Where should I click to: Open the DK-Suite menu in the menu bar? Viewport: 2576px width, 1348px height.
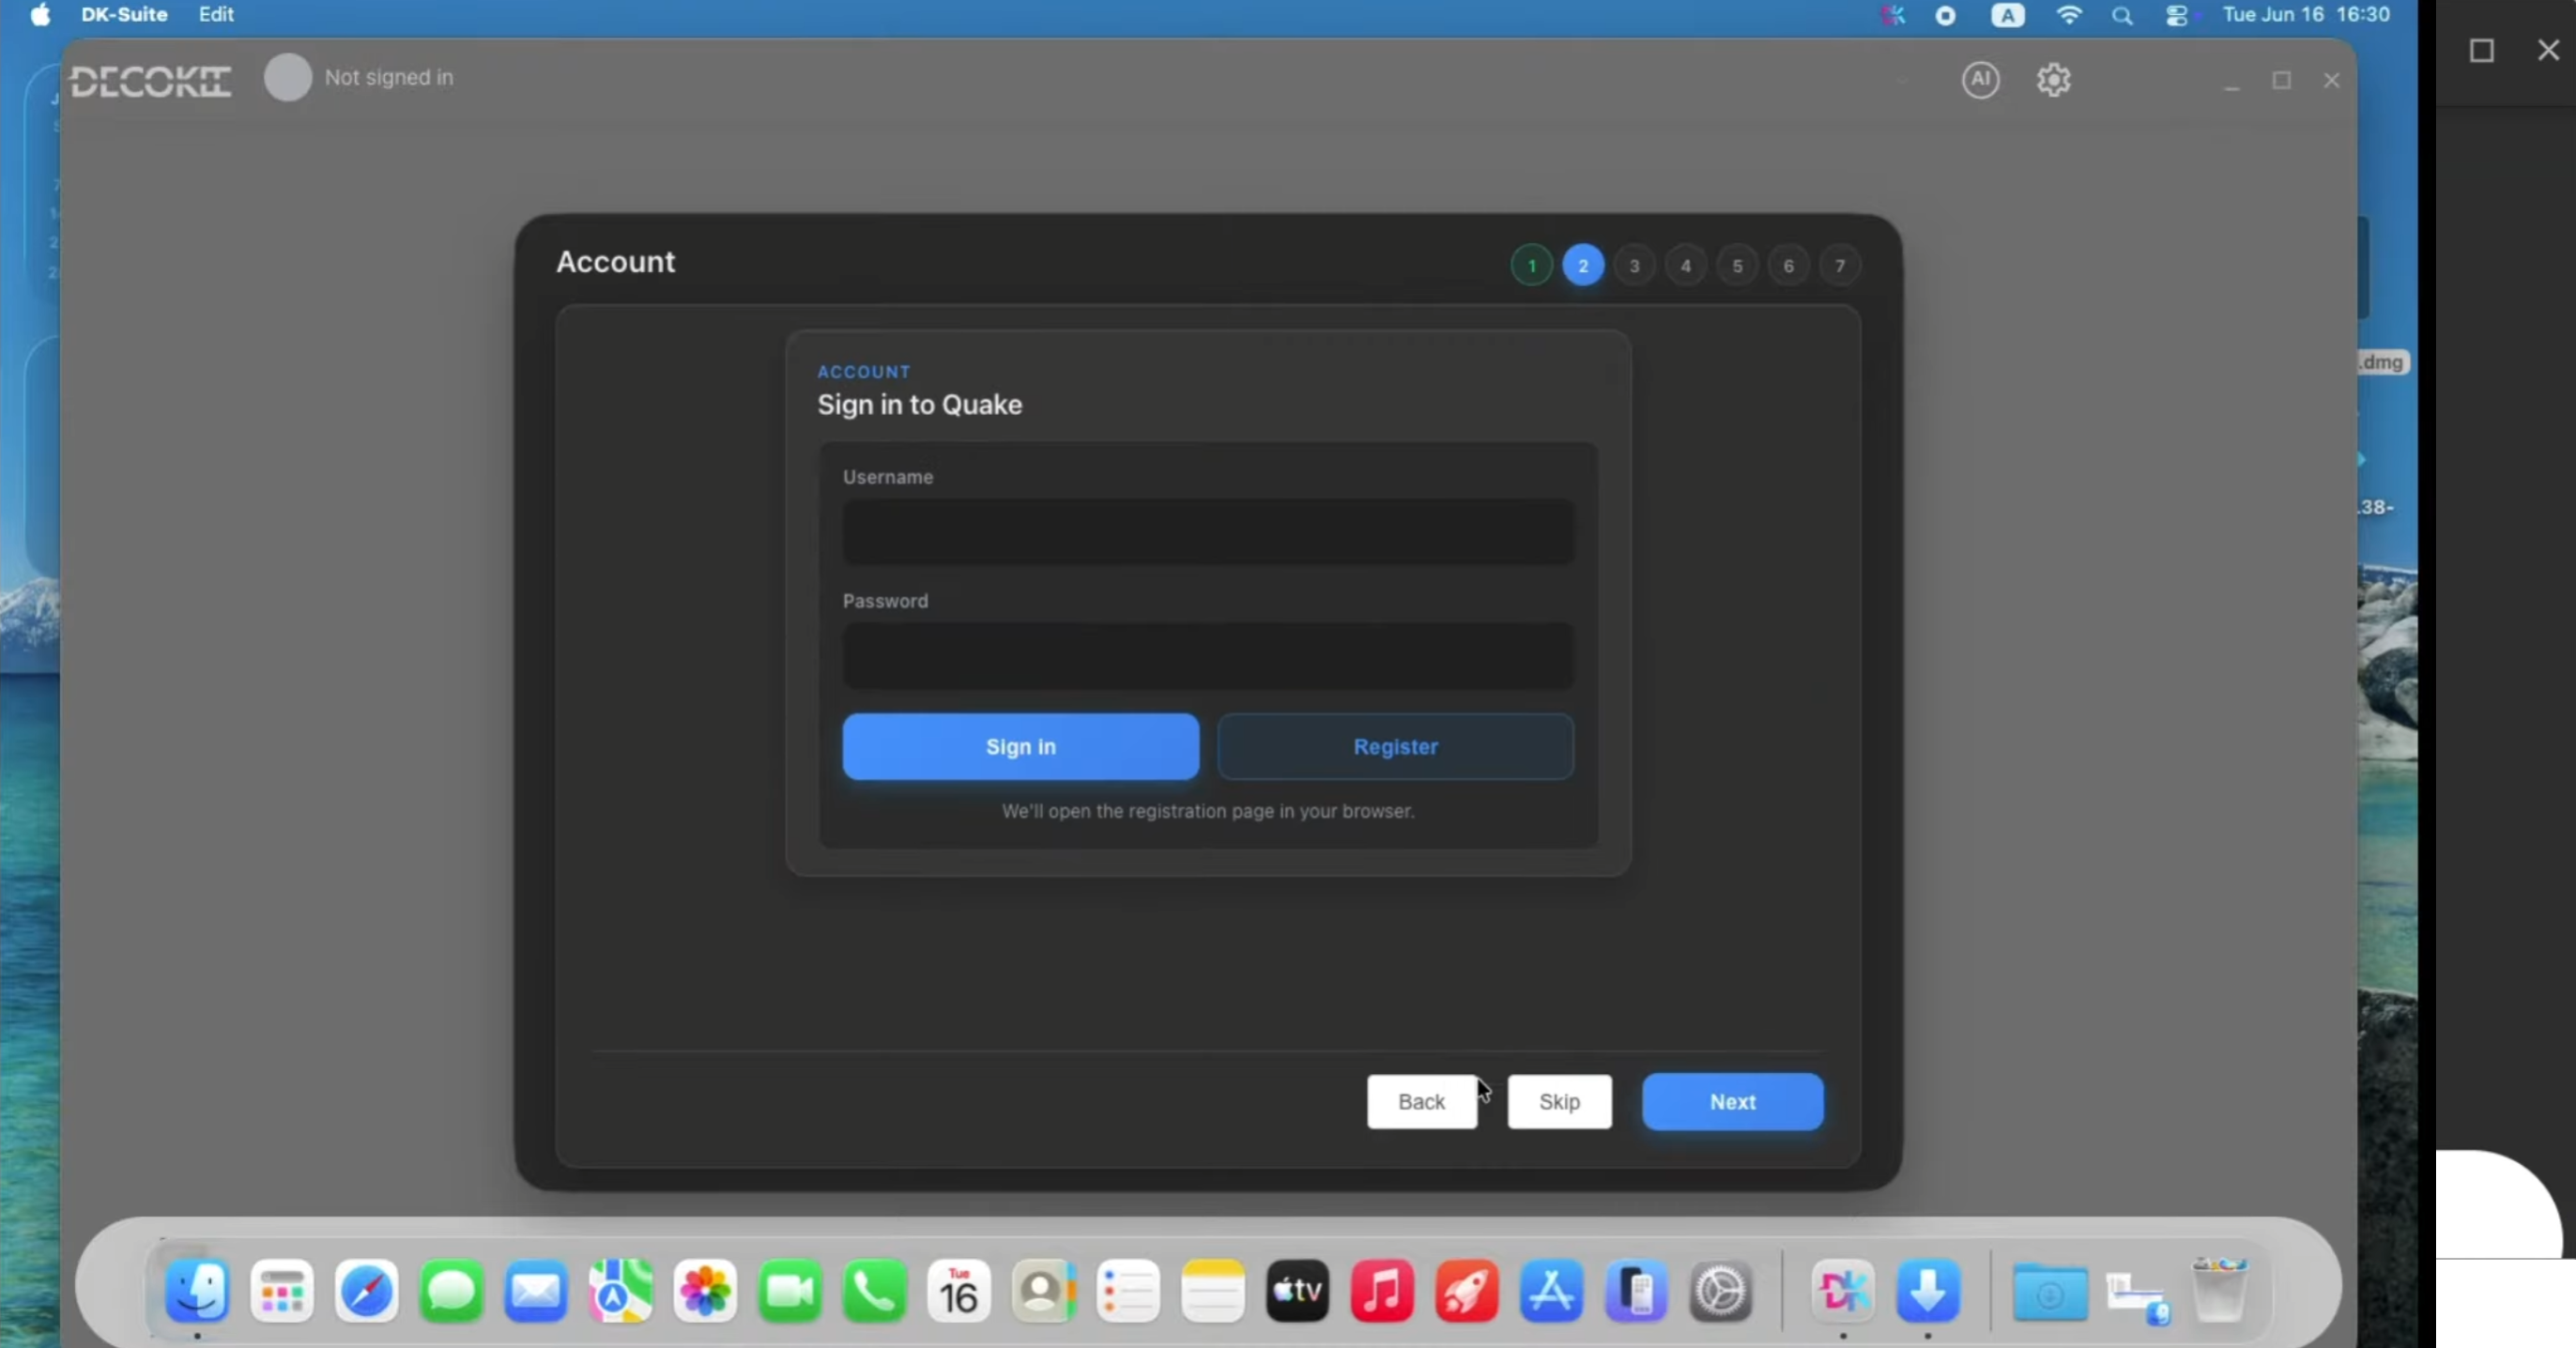tap(124, 15)
